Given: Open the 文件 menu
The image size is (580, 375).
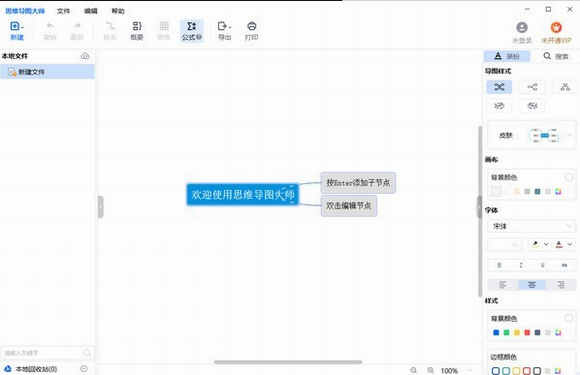Looking at the screenshot, I should 63,11.
